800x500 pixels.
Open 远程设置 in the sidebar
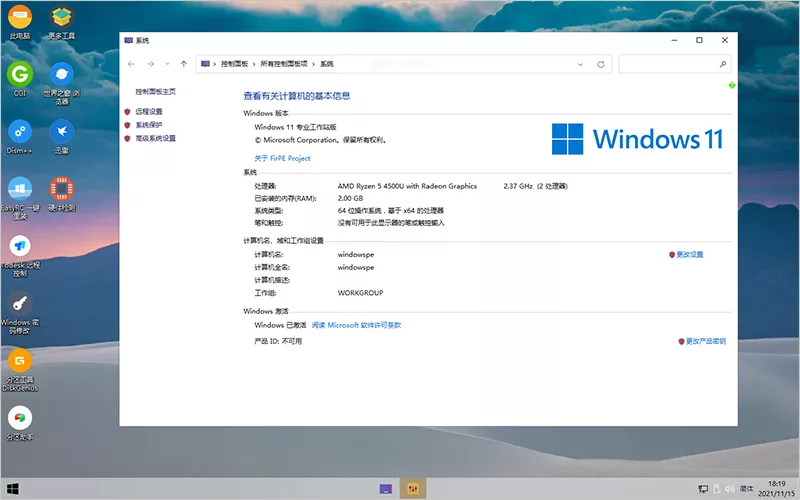148,111
